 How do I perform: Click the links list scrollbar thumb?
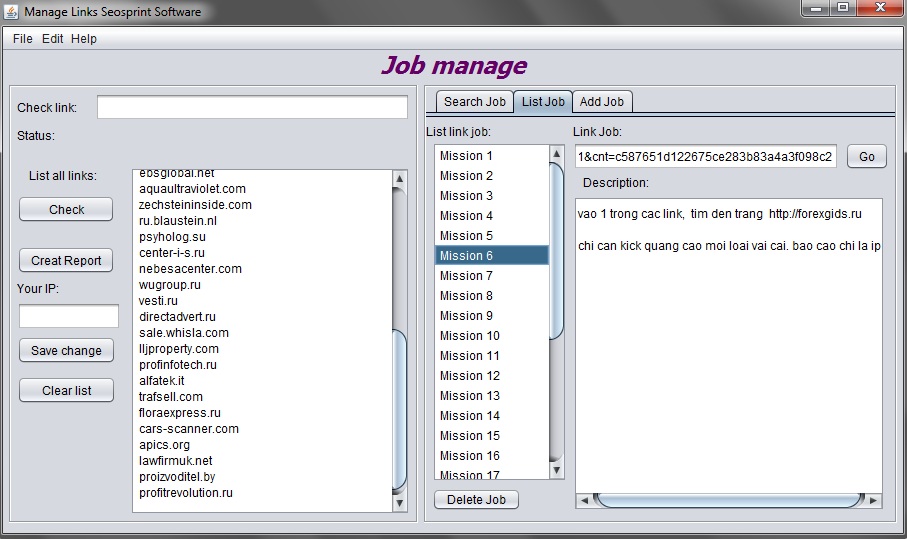click(x=399, y=409)
